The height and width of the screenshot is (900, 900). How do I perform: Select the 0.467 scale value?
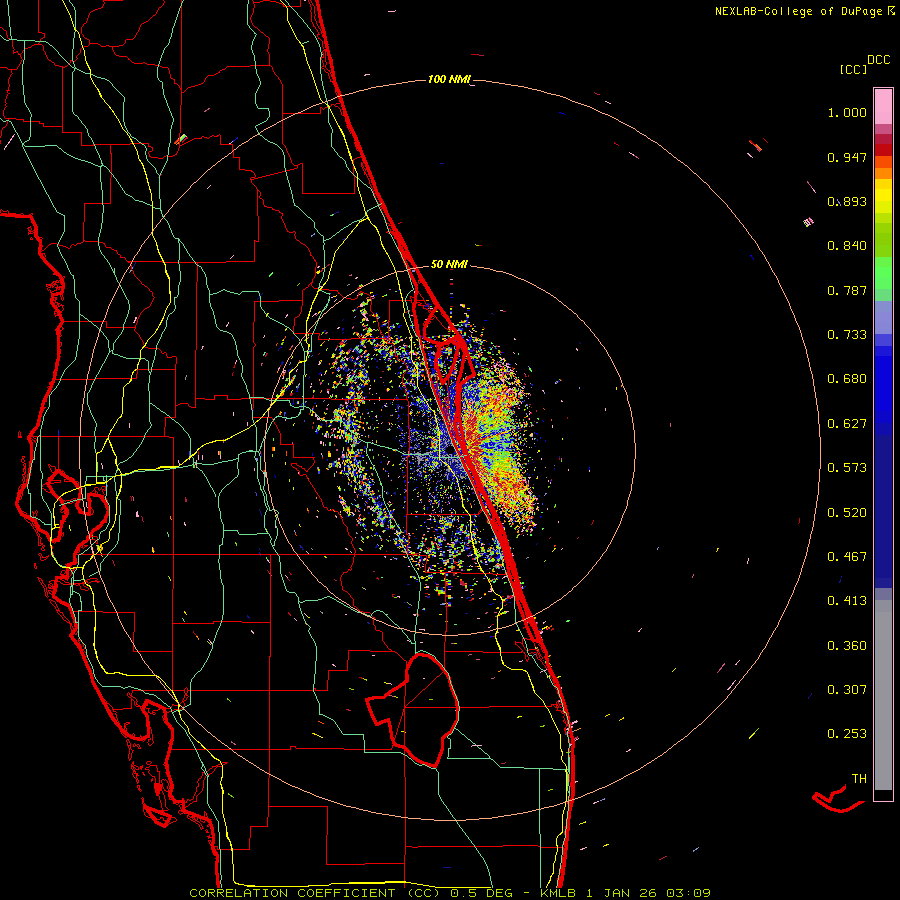click(847, 557)
